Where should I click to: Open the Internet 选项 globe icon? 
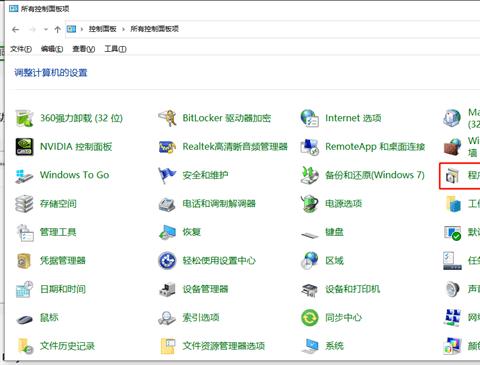coord(310,118)
